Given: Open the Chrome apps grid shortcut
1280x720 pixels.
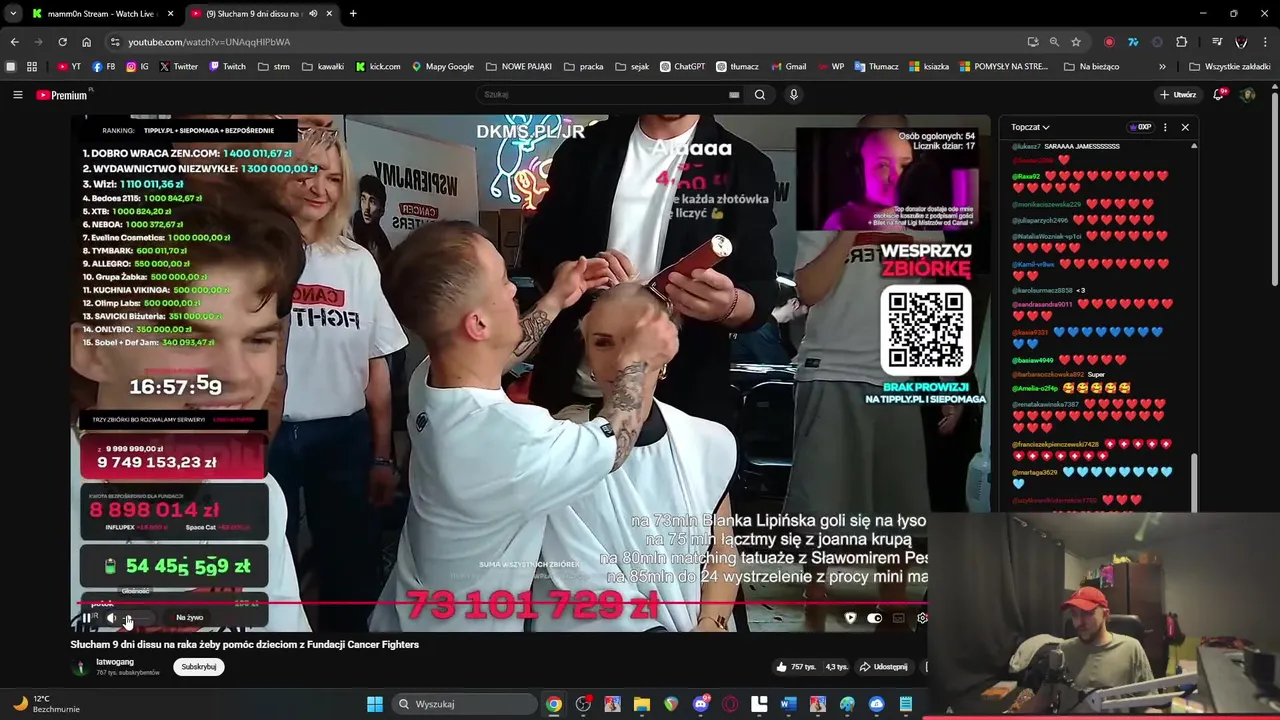Looking at the screenshot, I should click(x=32, y=67).
